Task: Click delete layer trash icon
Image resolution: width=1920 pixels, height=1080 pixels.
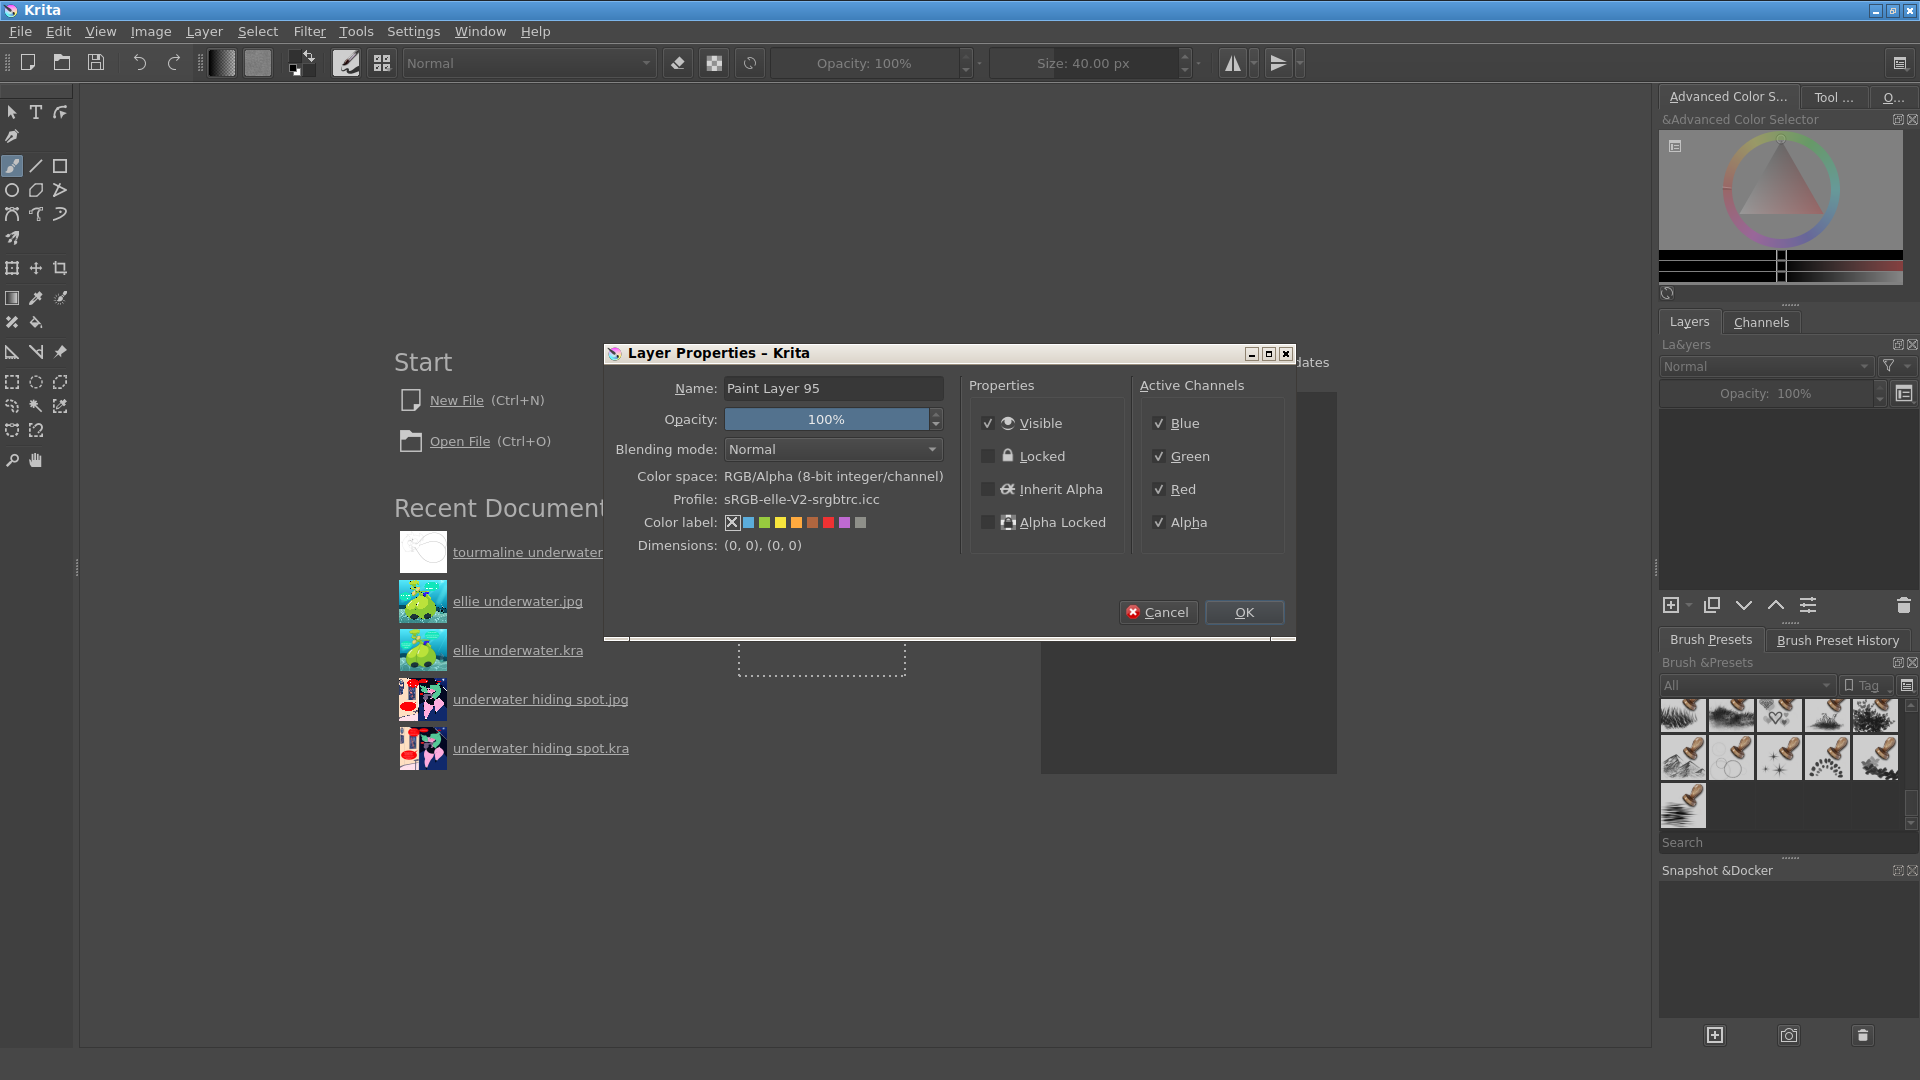Action: pyautogui.click(x=1903, y=605)
